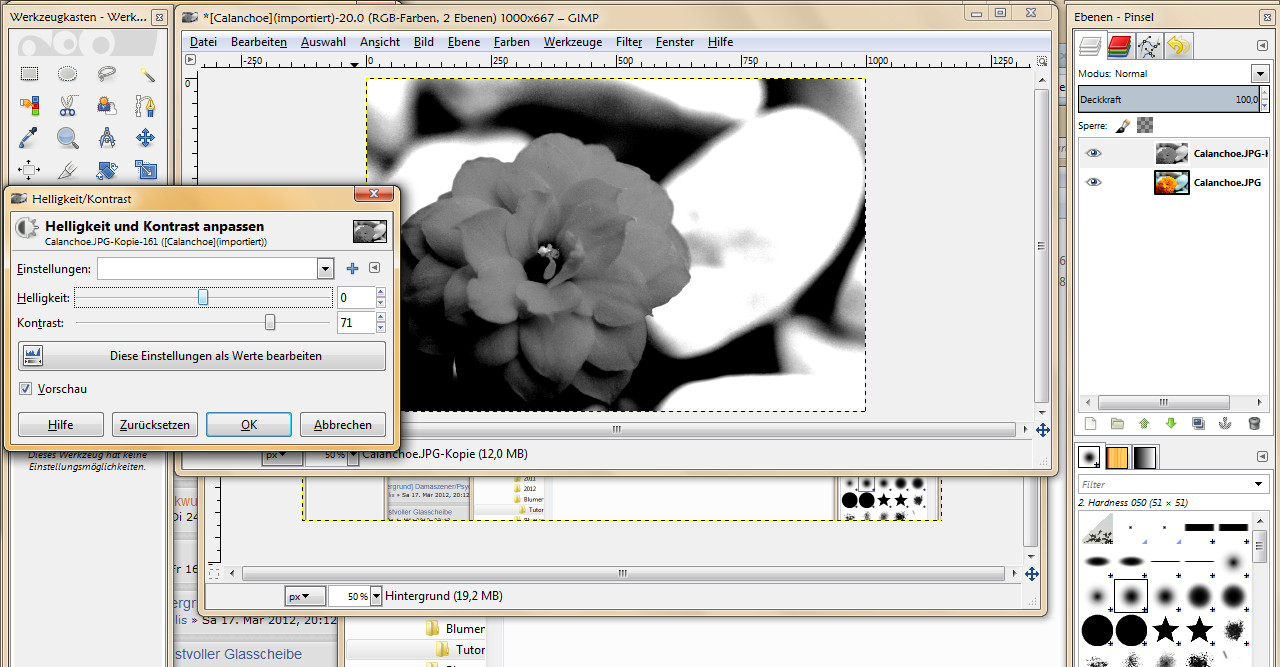The height and width of the screenshot is (667, 1280).
Task: Choose the Paths pen tool
Action: coord(145,105)
